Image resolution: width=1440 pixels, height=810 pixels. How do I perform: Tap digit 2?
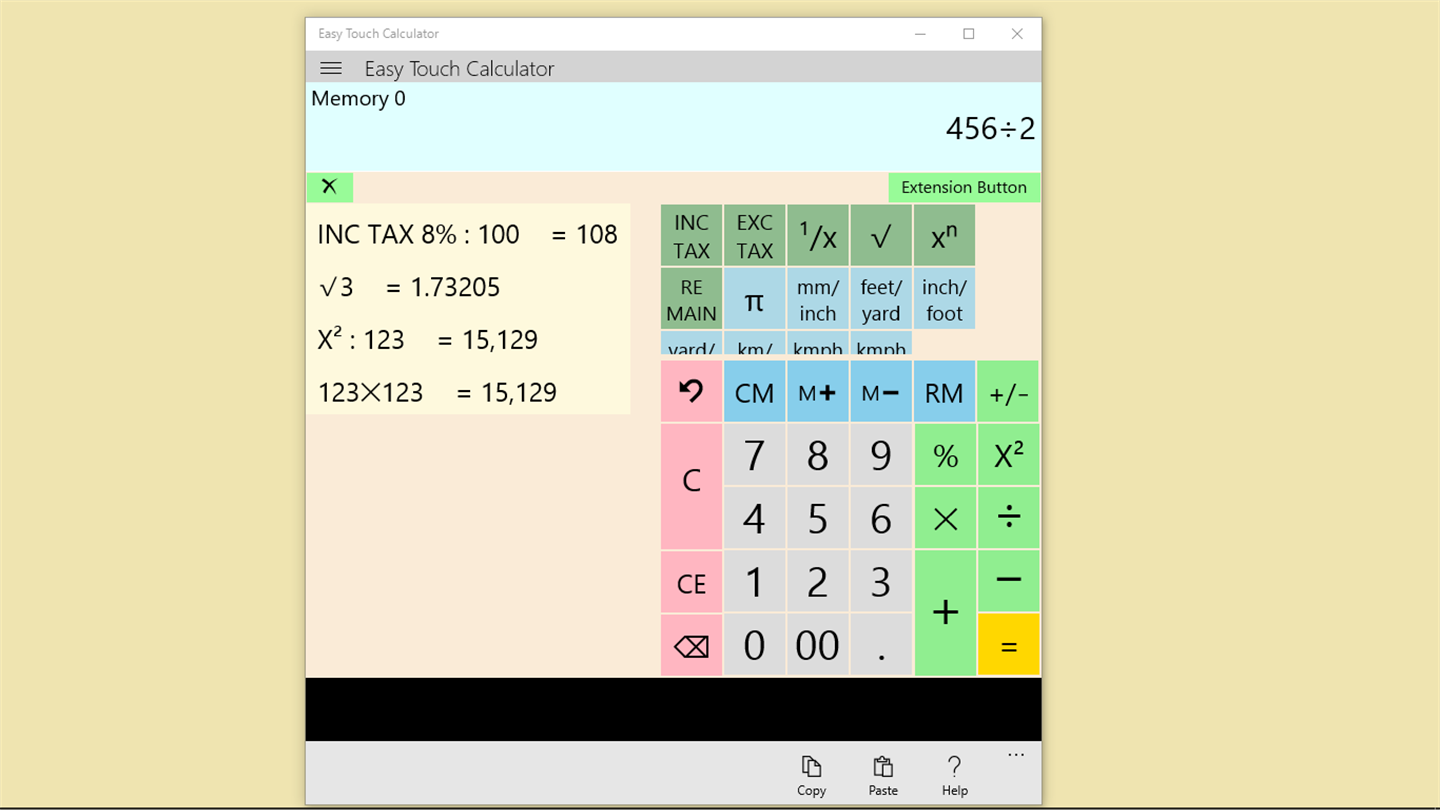[x=818, y=581]
